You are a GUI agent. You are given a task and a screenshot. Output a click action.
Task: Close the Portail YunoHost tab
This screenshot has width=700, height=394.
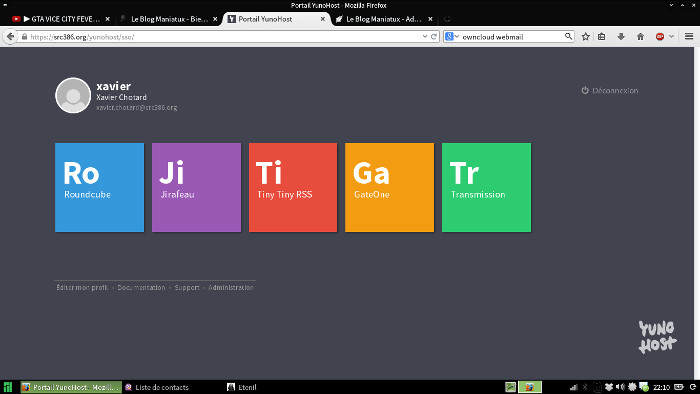click(x=323, y=19)
